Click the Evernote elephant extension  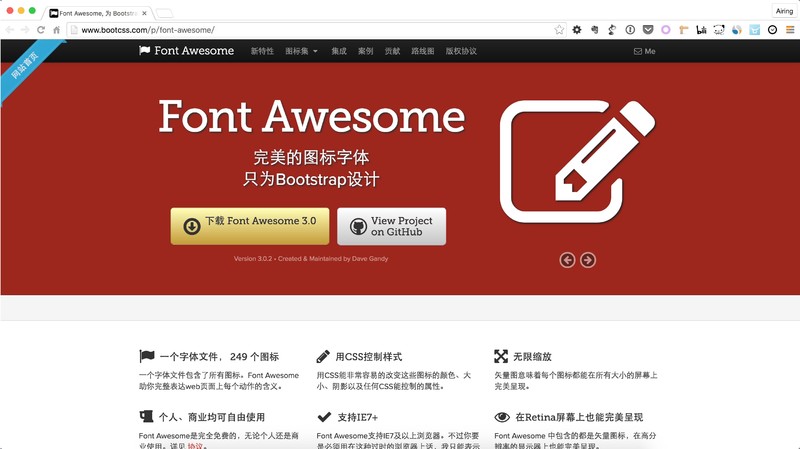point(594,30)
